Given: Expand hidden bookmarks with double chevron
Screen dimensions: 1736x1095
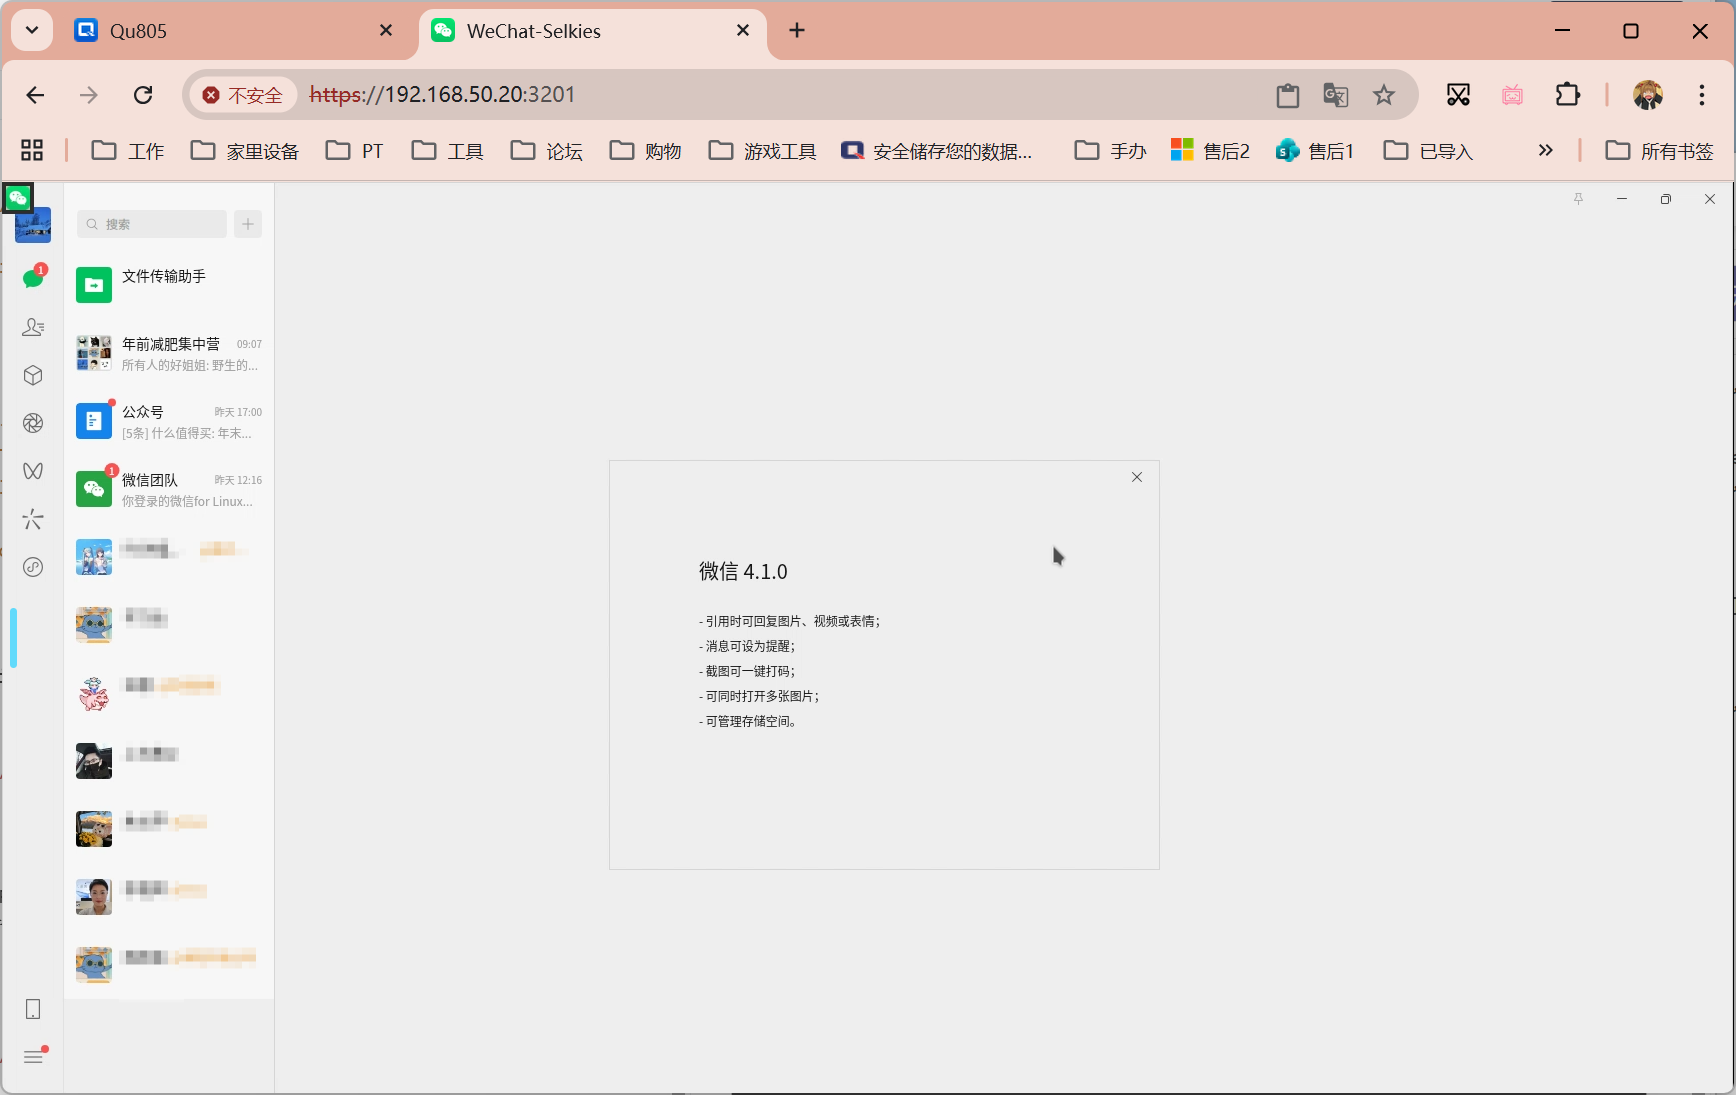Looking at the screenshot, I should pos(1545,150).
